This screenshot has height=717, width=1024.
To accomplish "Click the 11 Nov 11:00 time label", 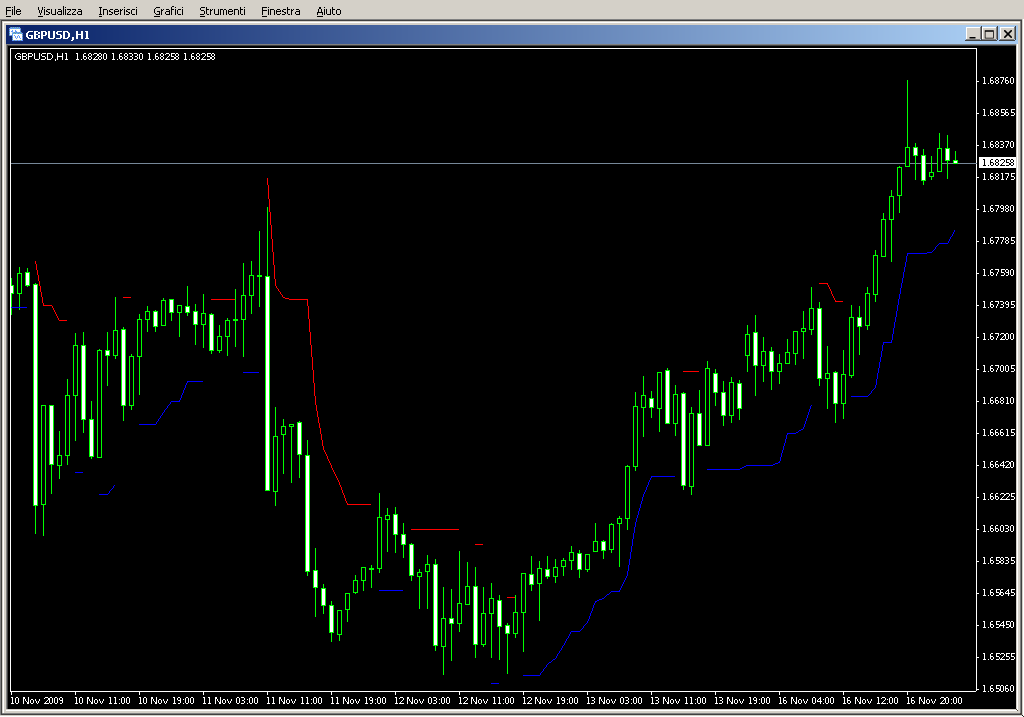I will (x=294, y=701).
